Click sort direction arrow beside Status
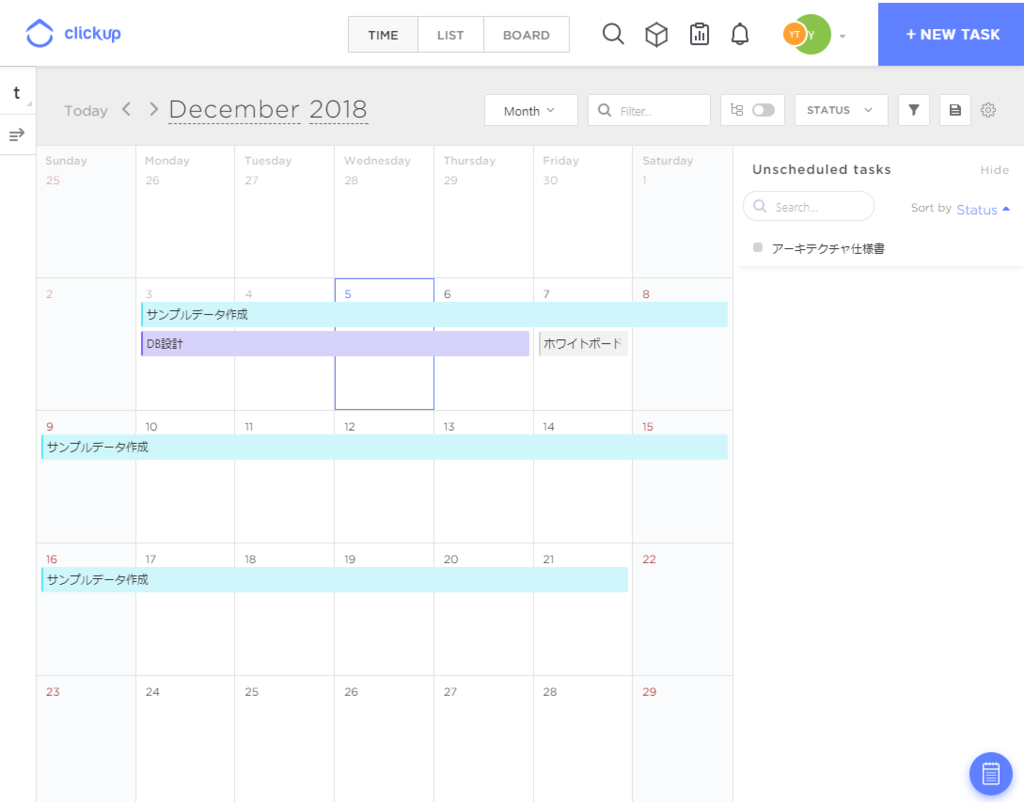Screen dimensions: 1024x802 [1006, 209]
